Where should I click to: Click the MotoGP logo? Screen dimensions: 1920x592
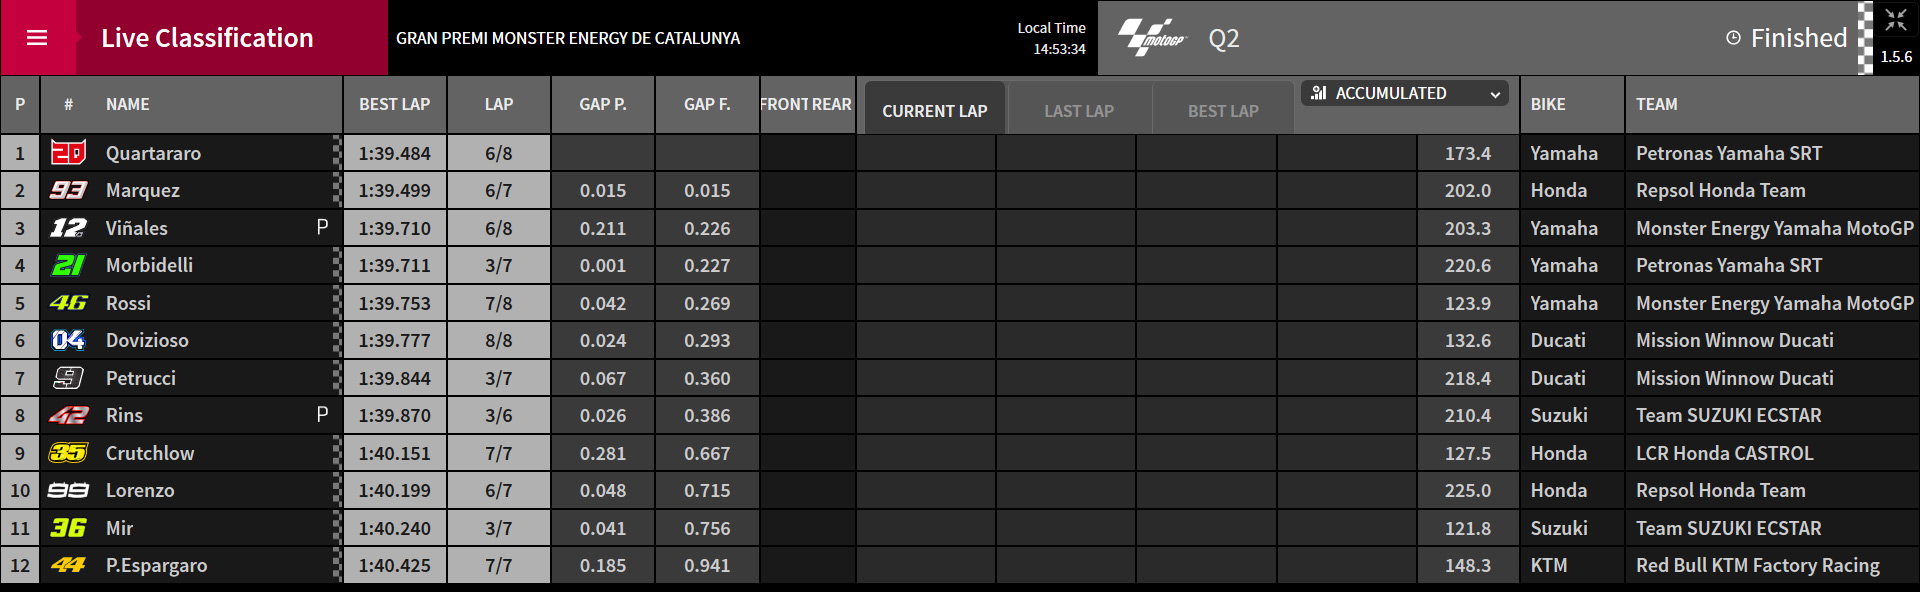click(x=1151, y=38)
